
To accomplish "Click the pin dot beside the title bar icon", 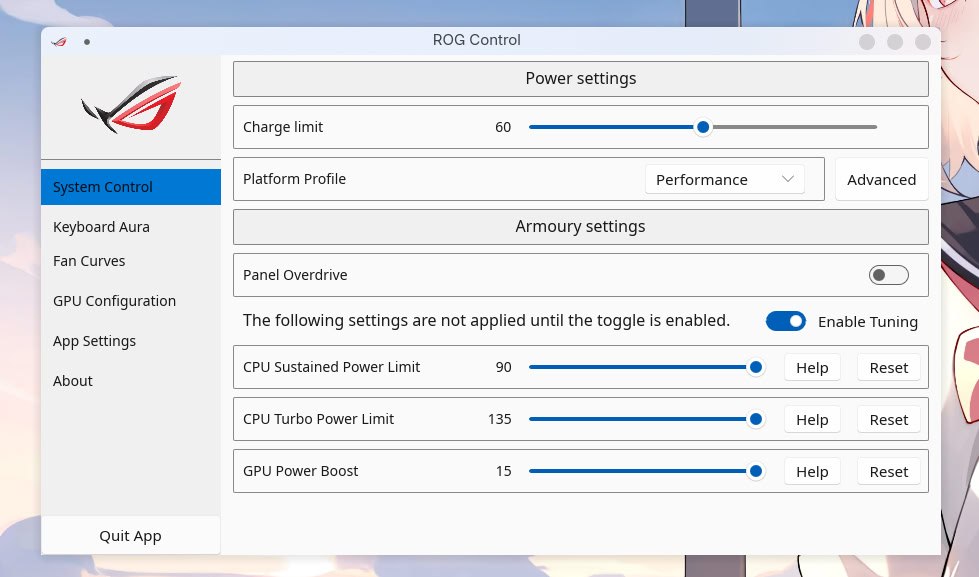I will pos(87,41).
